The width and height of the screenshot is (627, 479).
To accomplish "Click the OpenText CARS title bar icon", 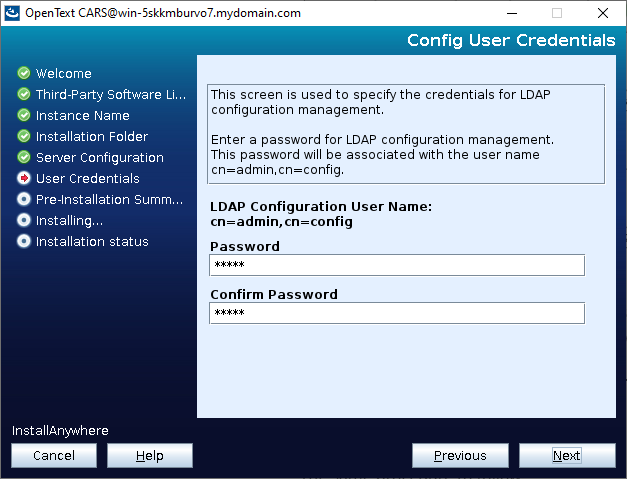I will coord(12,13).
